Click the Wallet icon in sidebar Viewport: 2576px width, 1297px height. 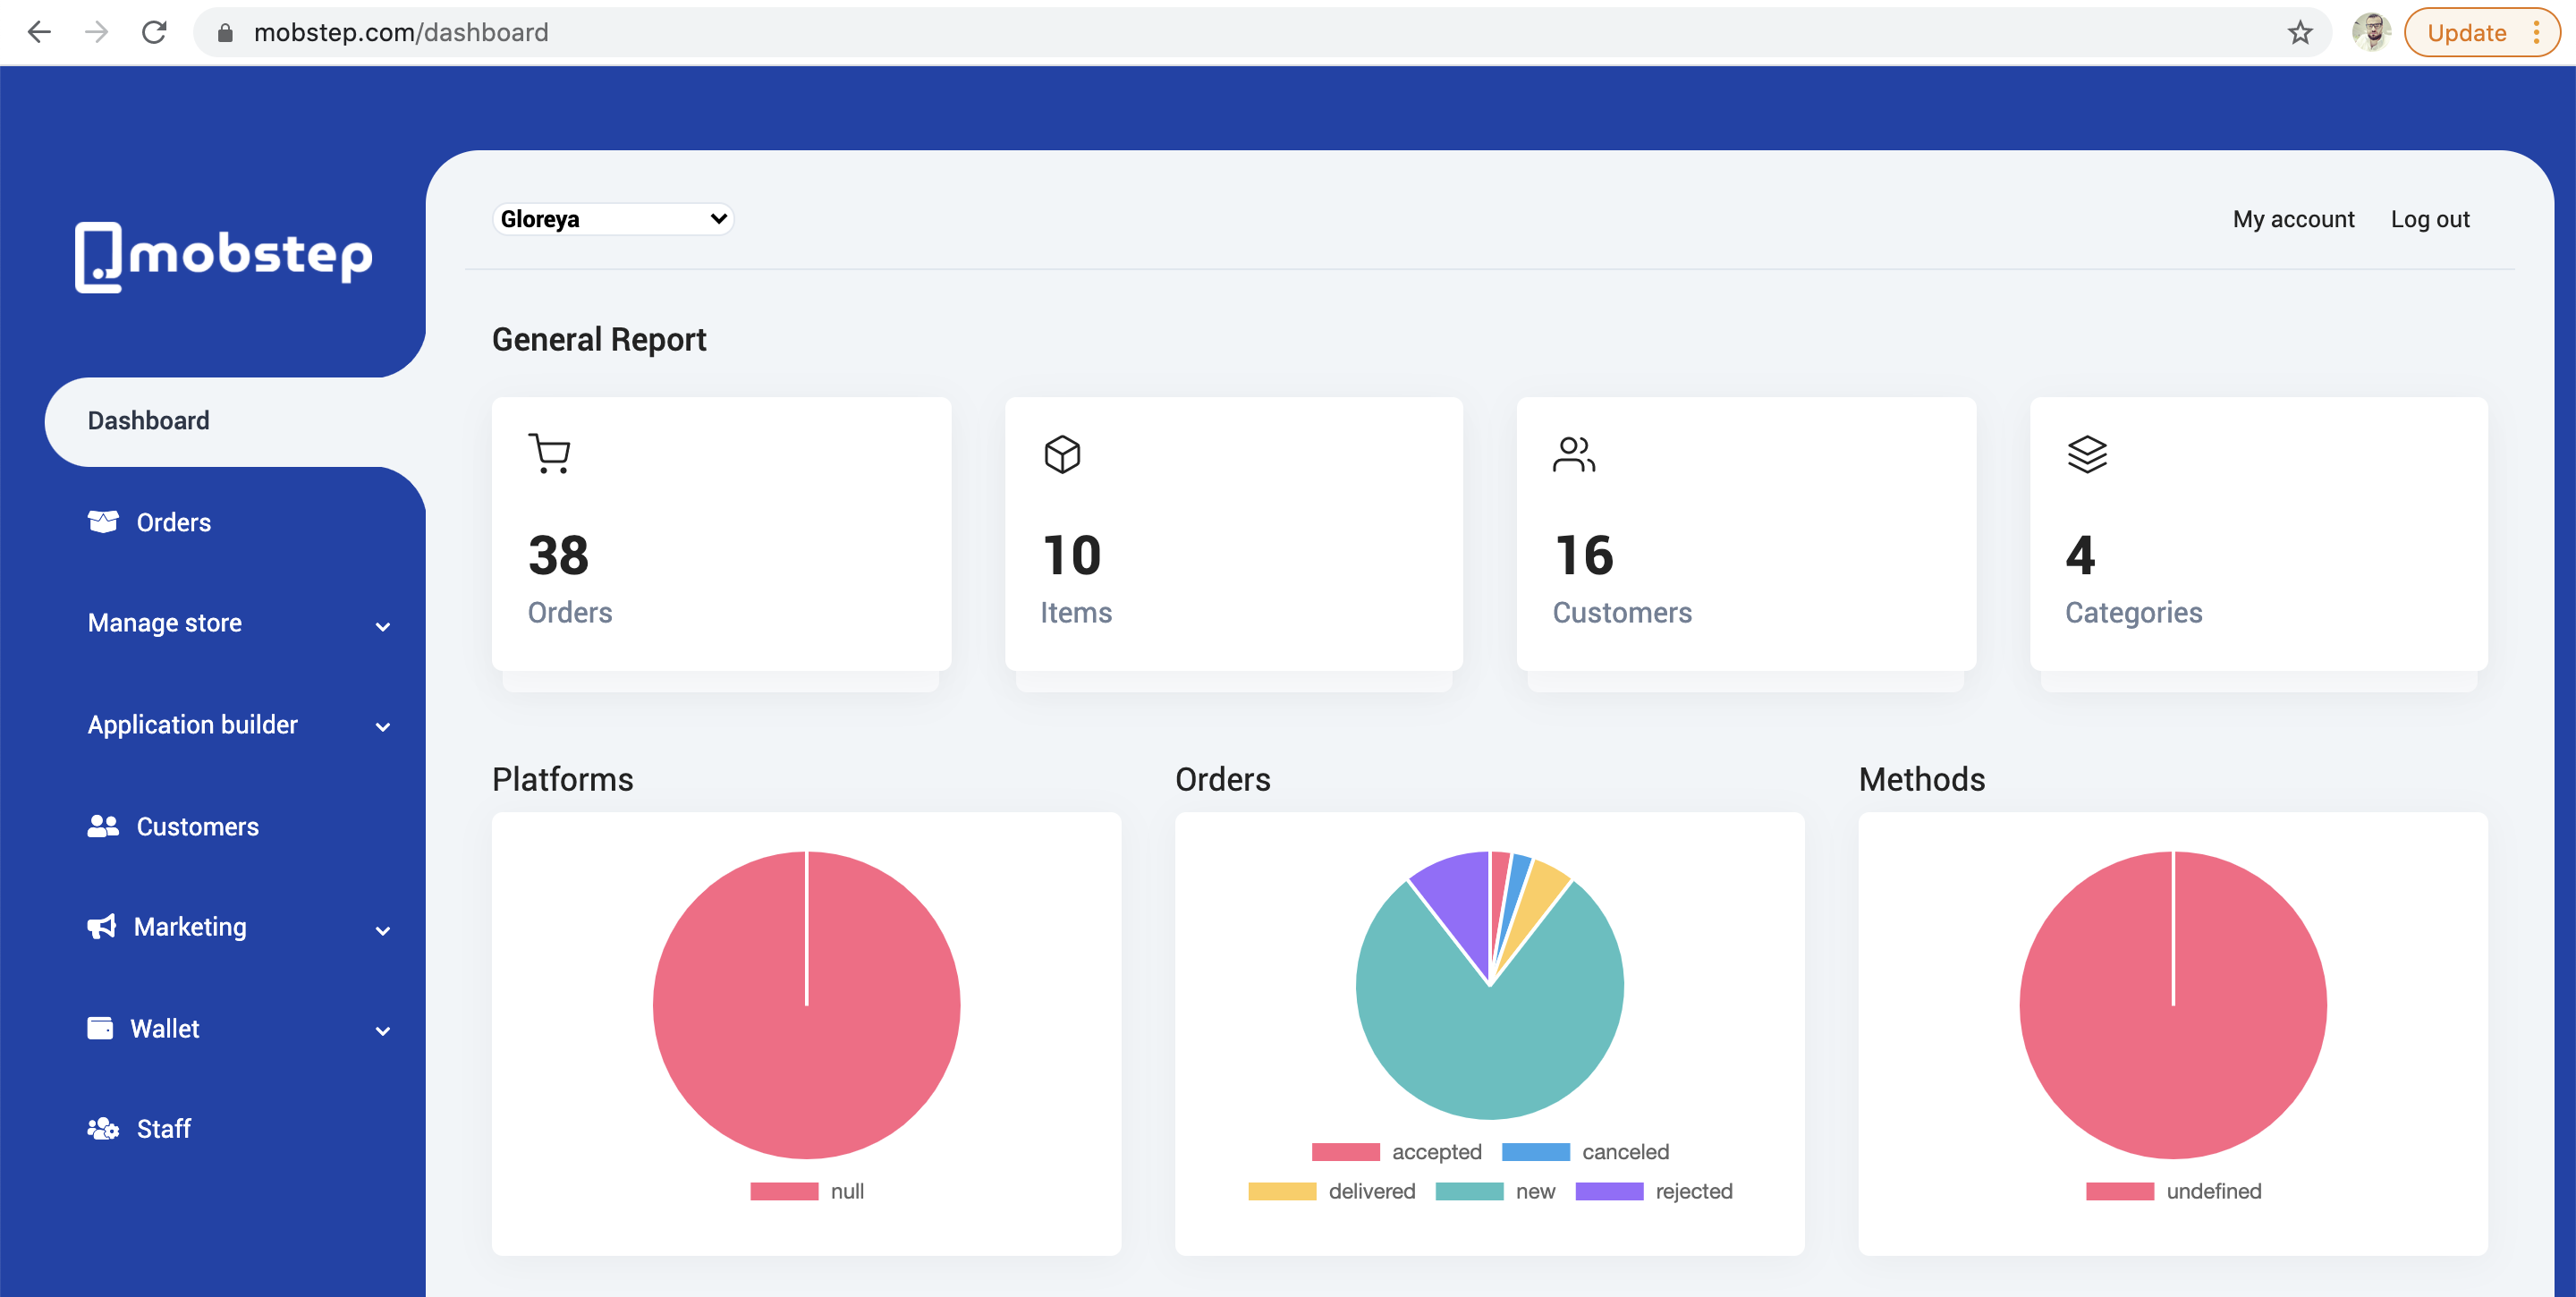click(100, 1028)
